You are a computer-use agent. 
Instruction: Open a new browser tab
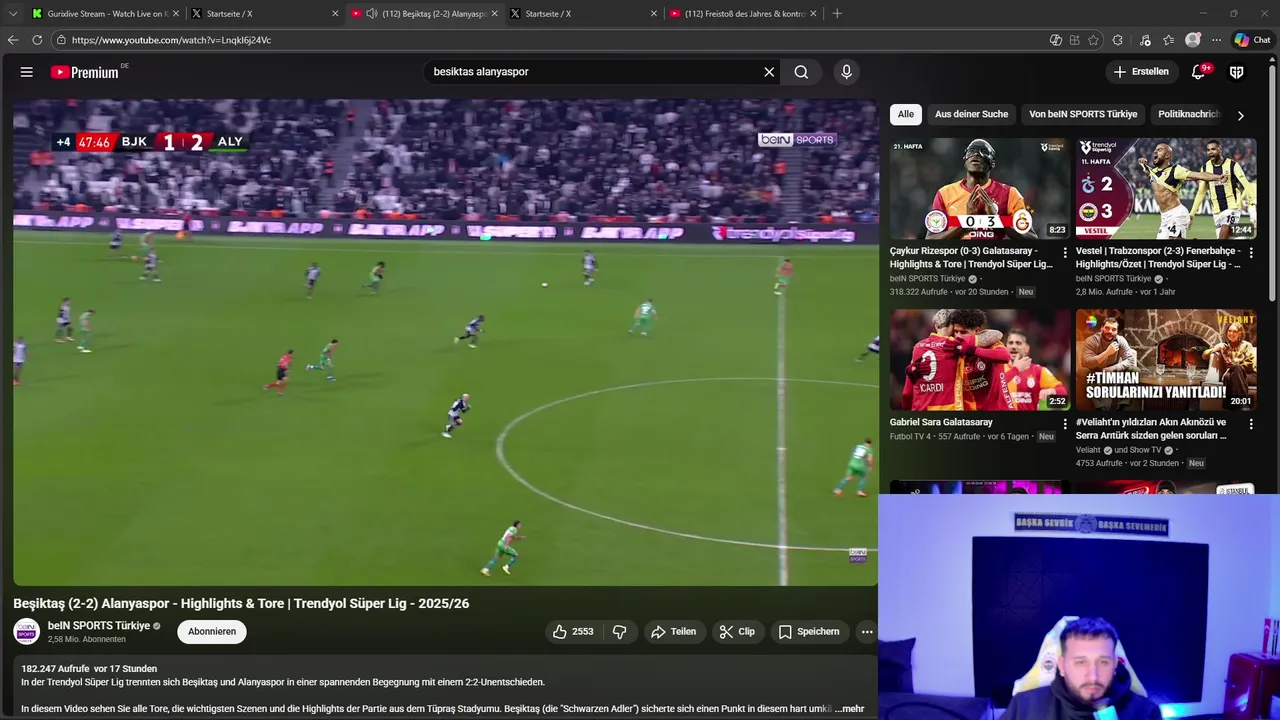tap(837, 14)
